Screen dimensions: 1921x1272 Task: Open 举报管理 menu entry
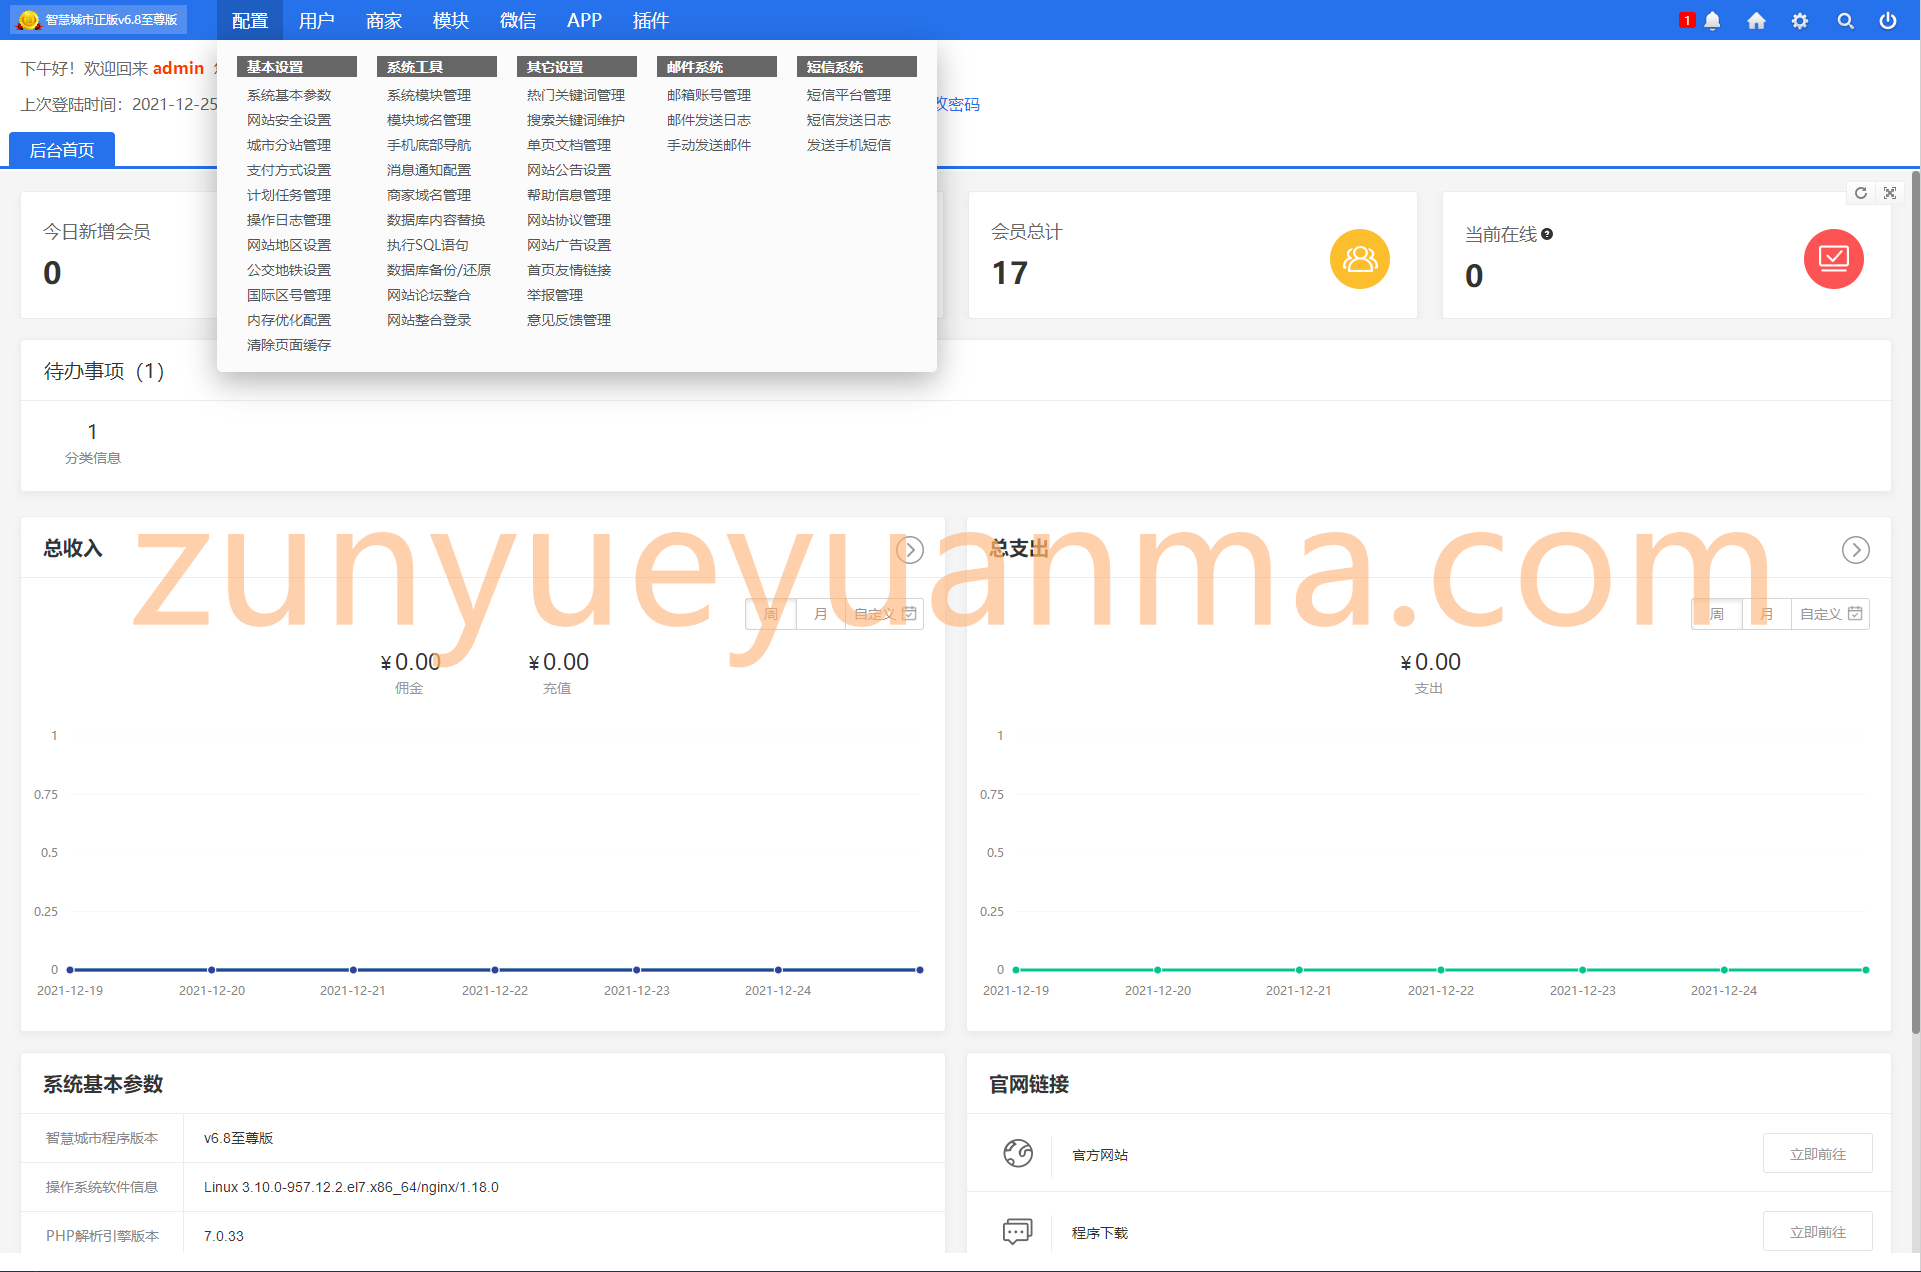555,295
